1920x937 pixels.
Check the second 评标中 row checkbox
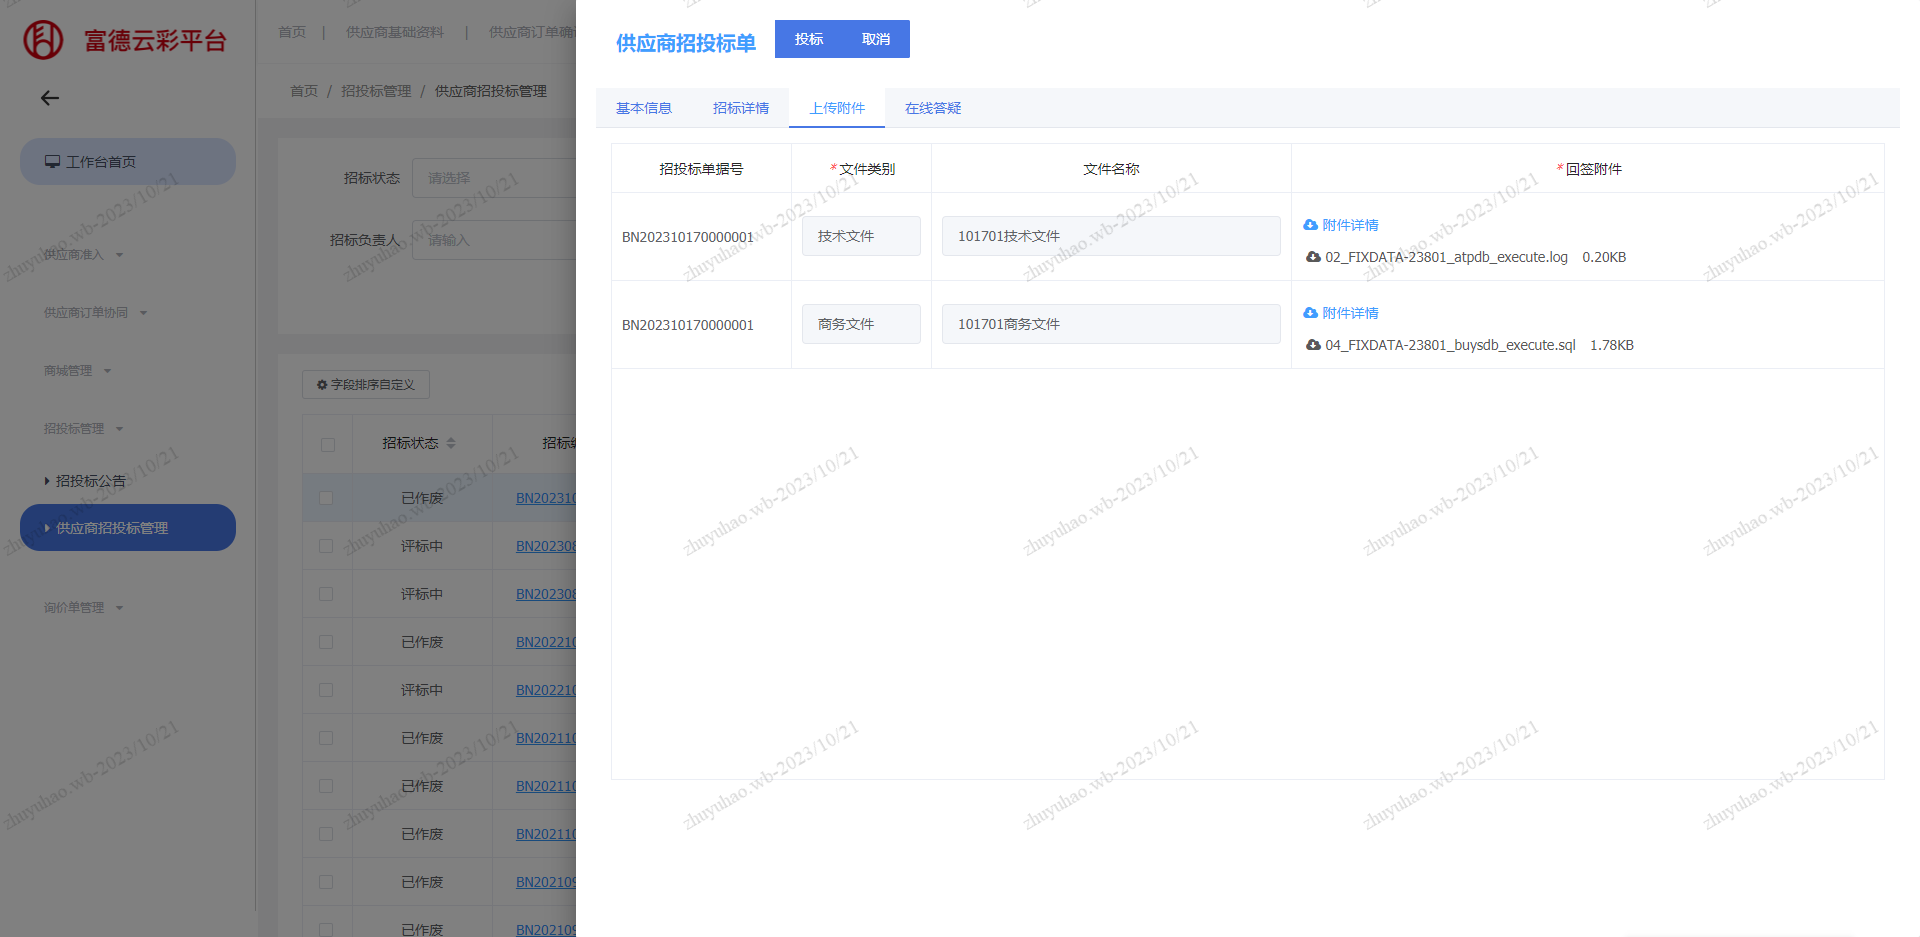(326, 594)
